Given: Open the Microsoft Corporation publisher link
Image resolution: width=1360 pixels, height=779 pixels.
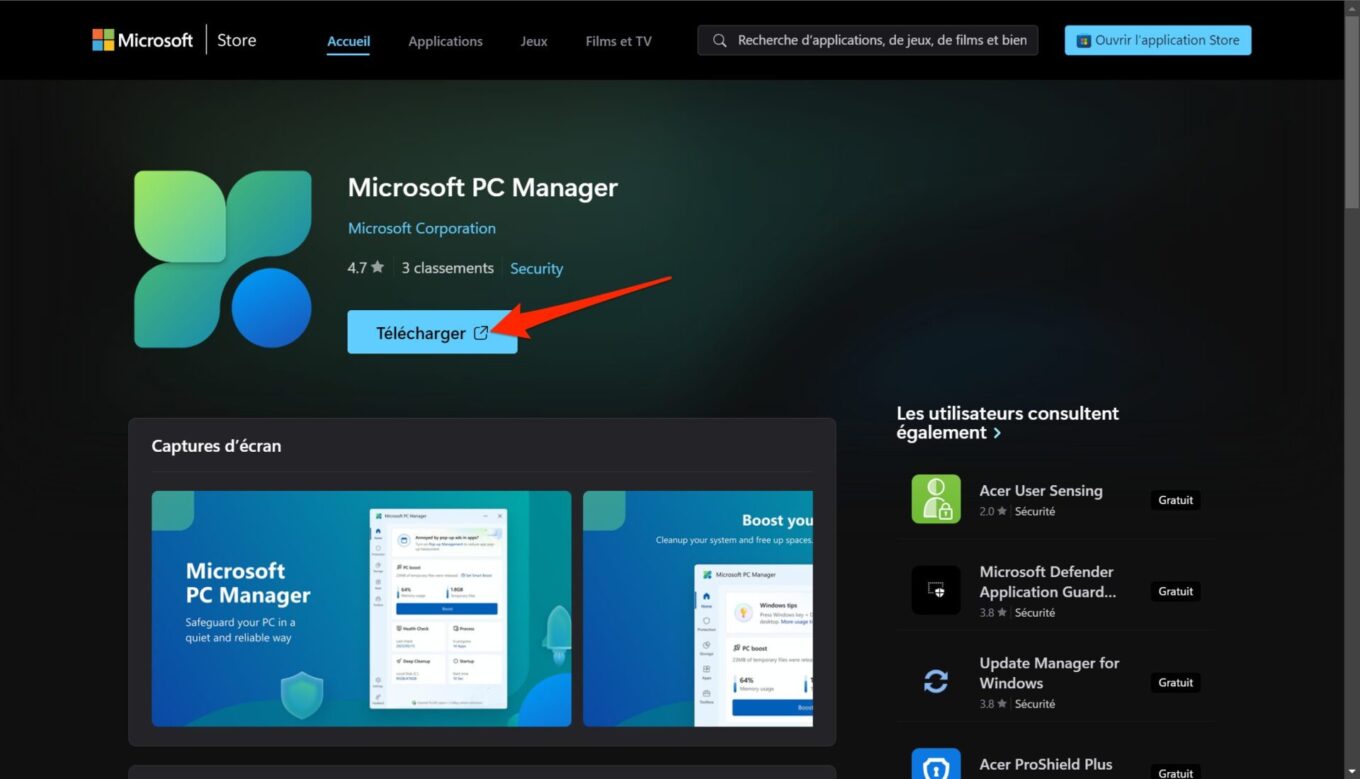Looking at the screenshot, I should (422, 228).
